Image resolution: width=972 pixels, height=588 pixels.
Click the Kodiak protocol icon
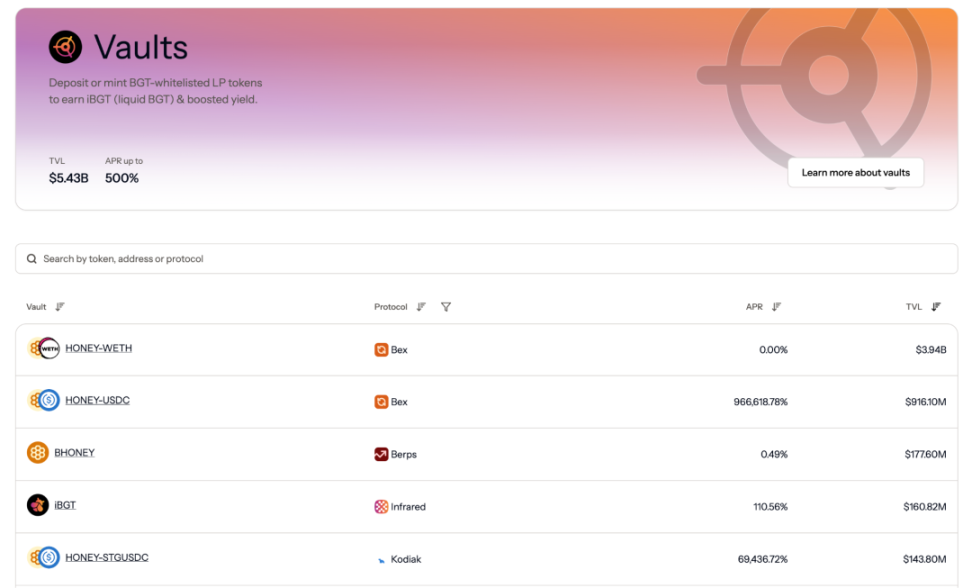(381, 559)
